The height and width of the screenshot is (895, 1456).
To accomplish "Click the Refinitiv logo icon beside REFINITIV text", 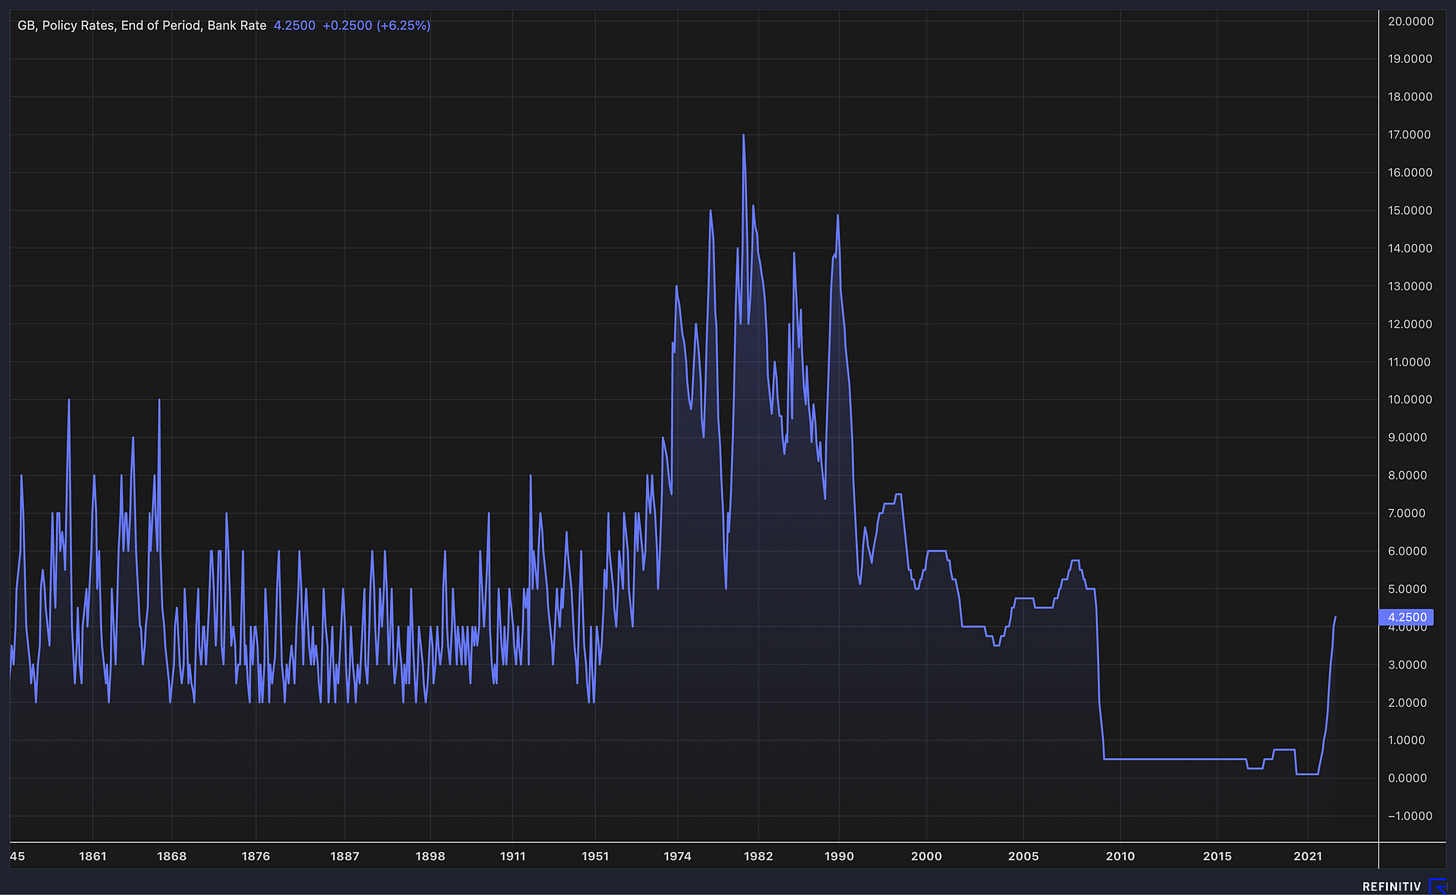I will coord(1437,886).
